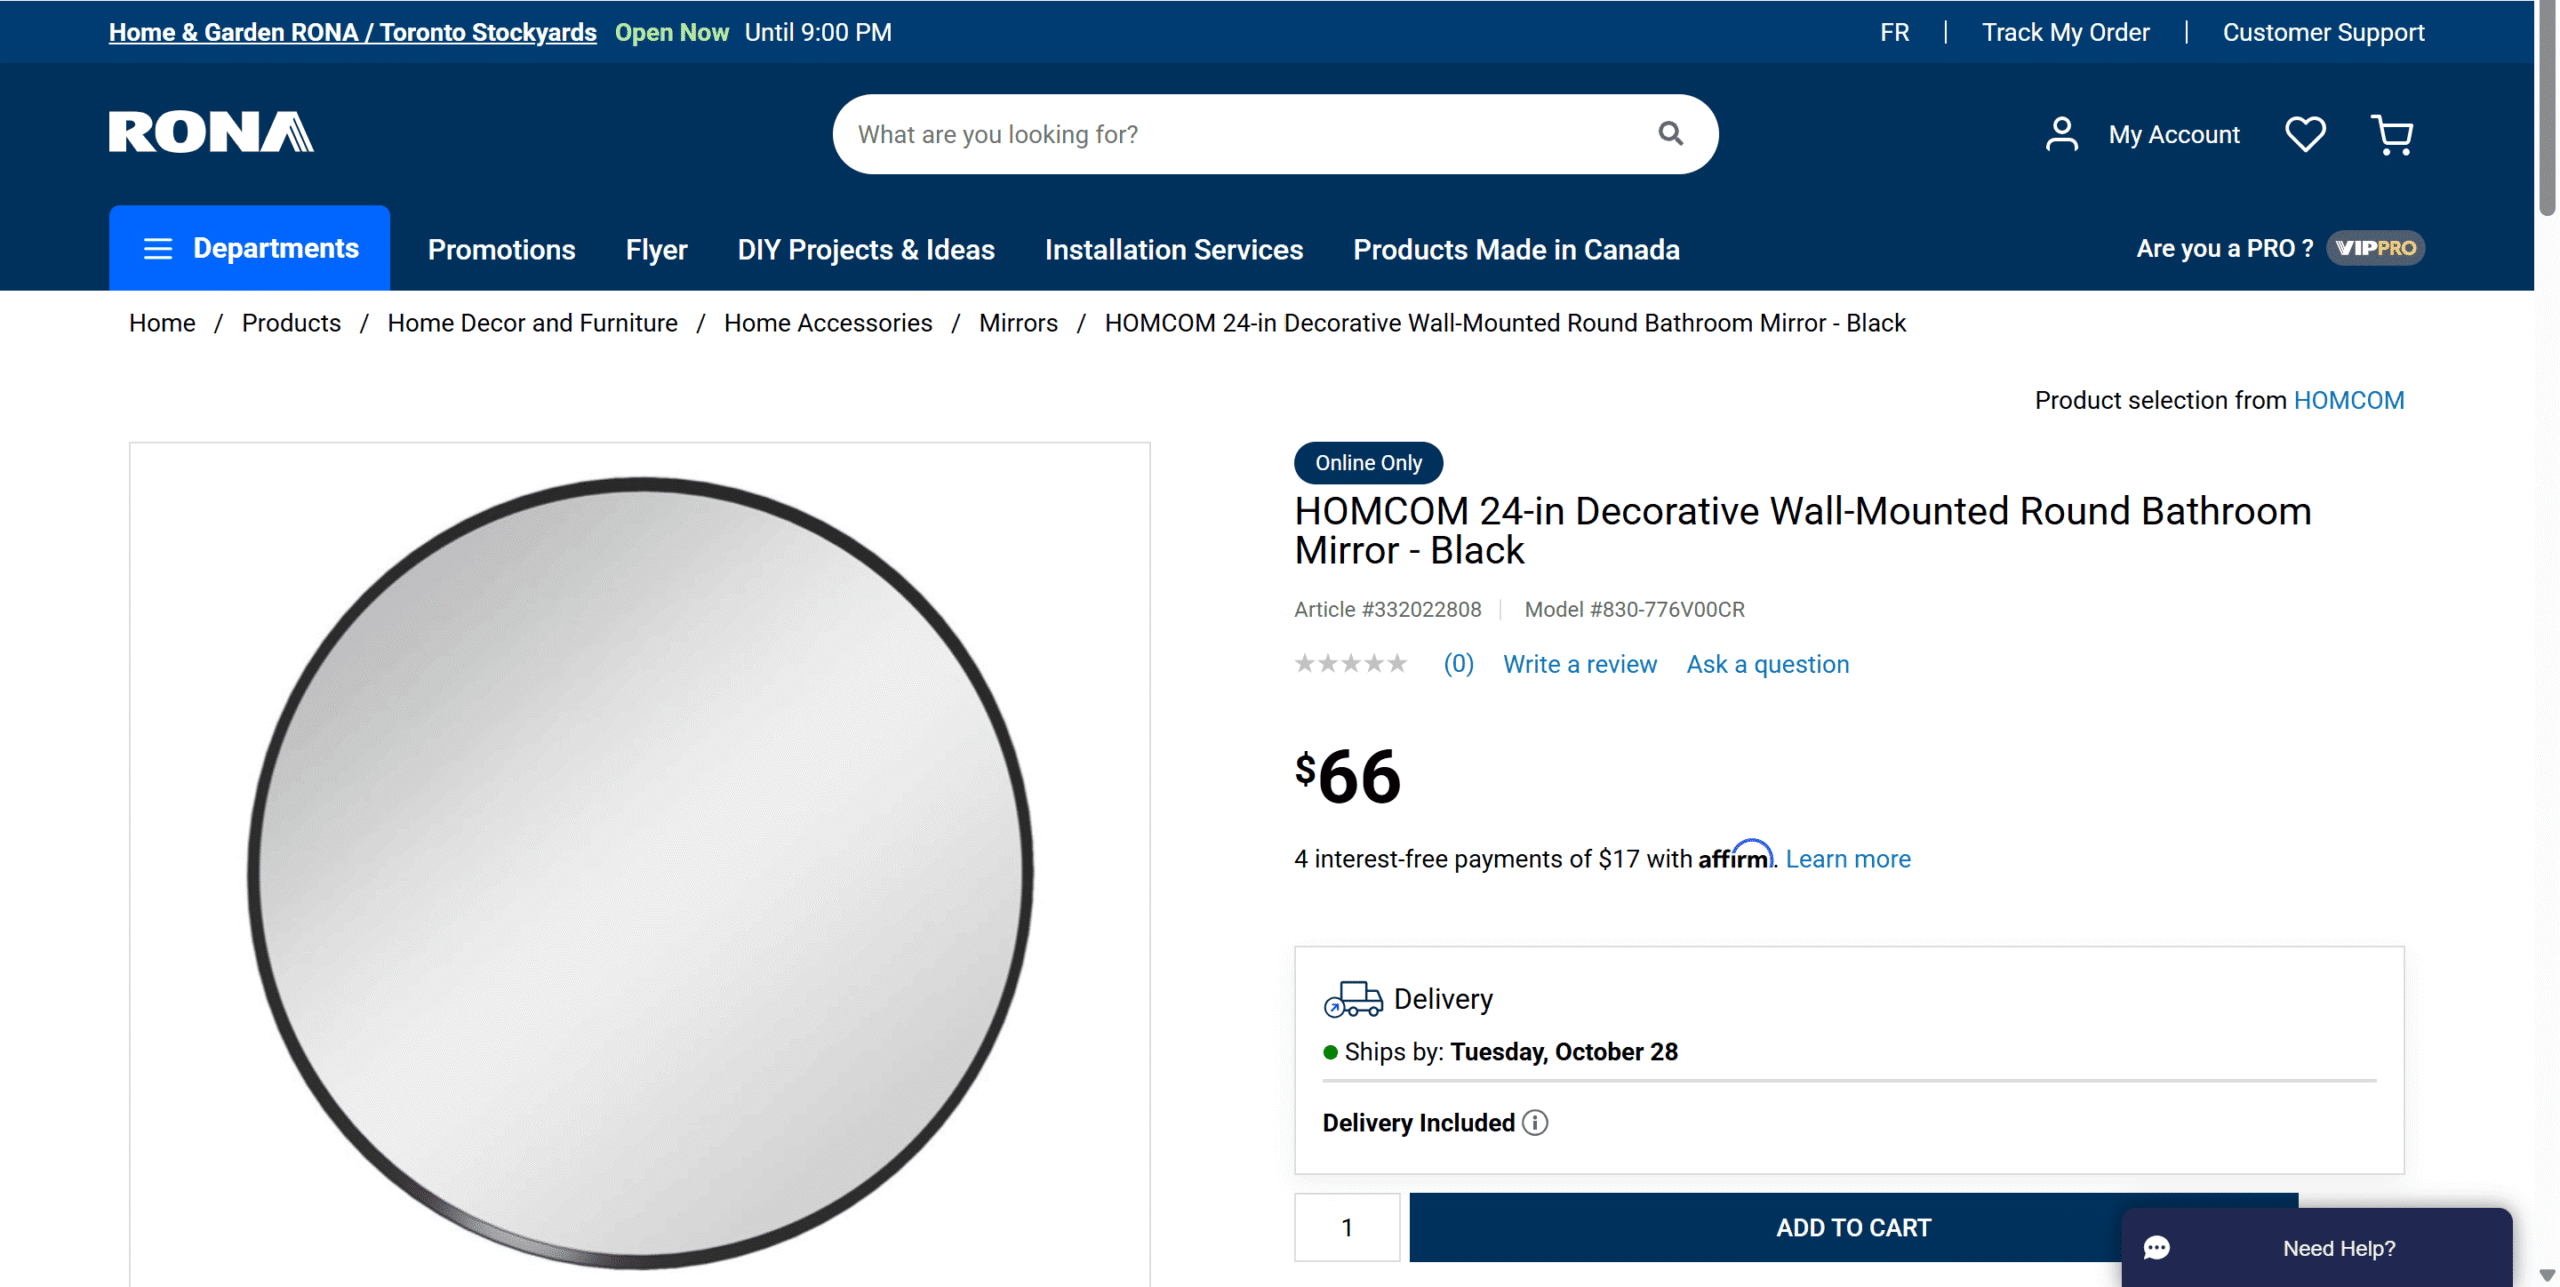Open the wishlist heart icon

pos(2305,134)
